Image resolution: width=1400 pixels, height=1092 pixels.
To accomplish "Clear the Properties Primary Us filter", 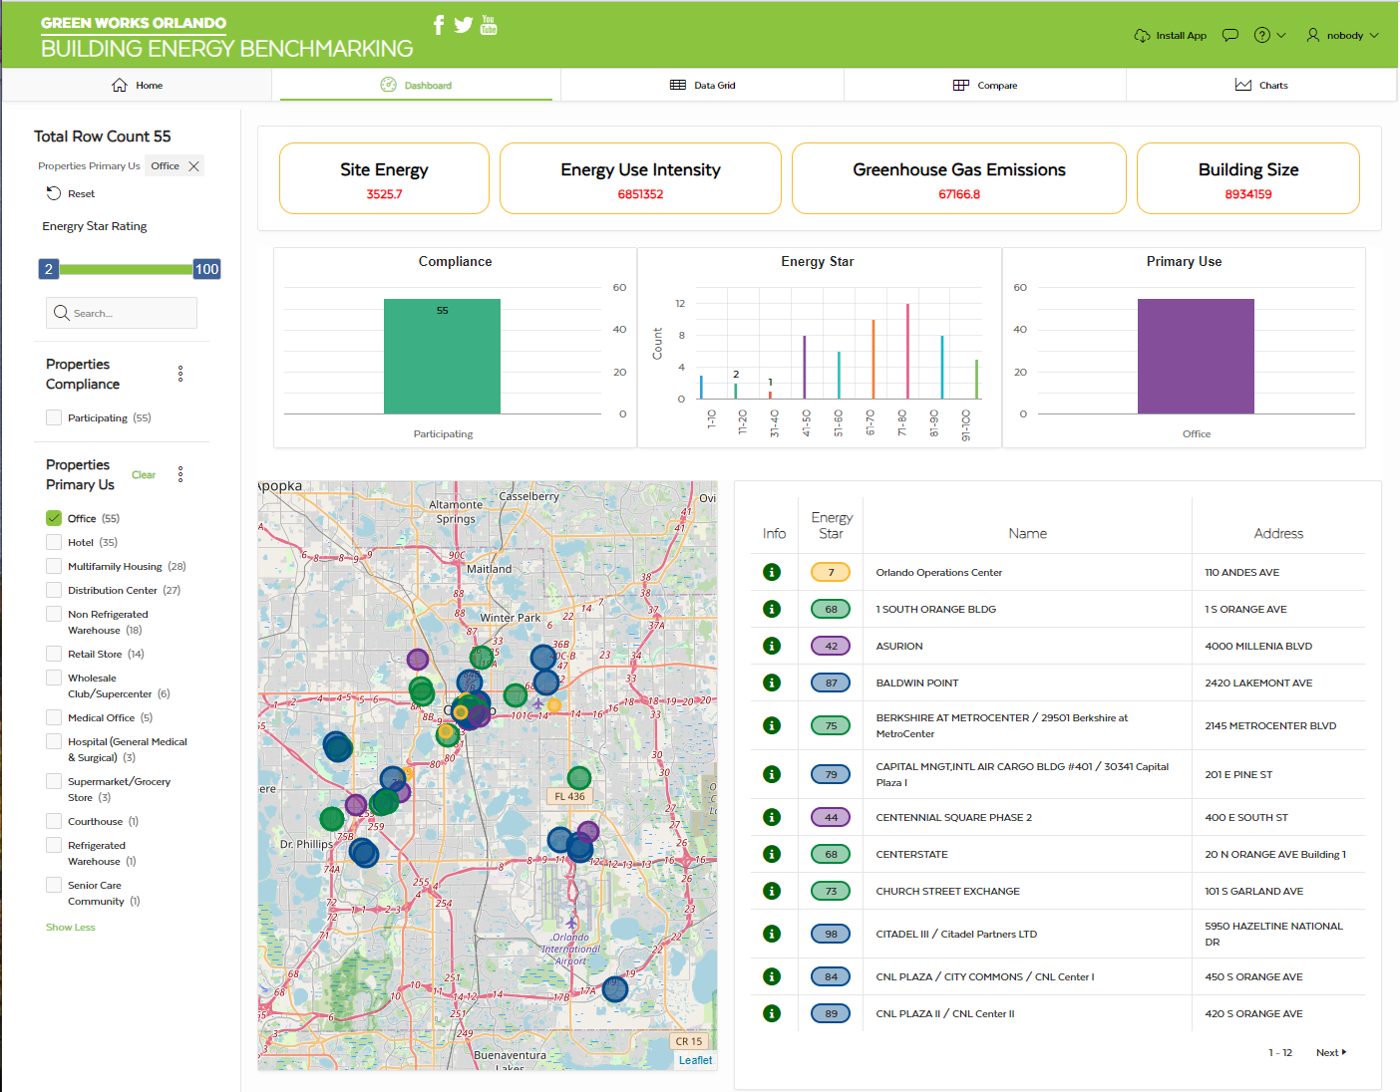I will click(x=143, y=475).
